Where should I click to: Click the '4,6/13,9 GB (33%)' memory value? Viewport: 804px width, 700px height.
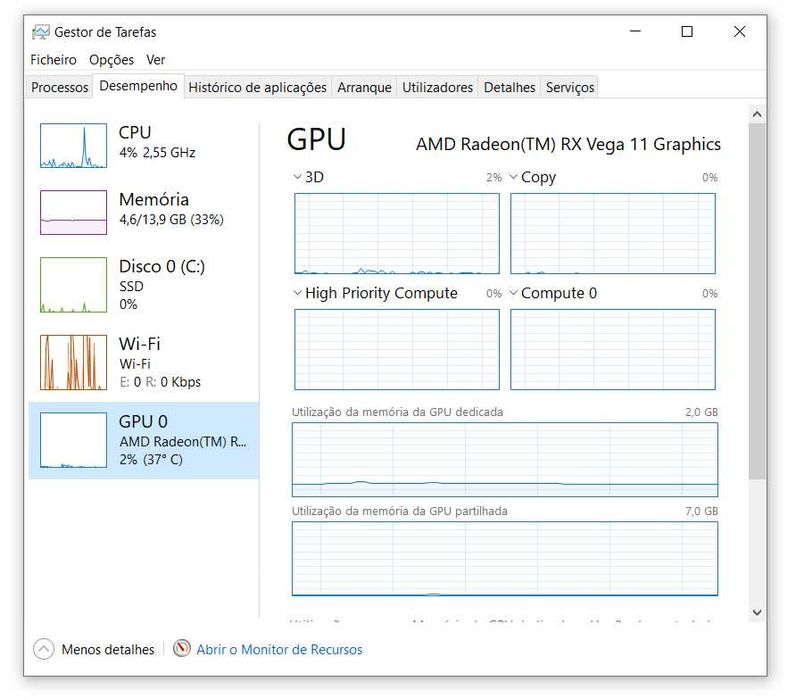171,219
